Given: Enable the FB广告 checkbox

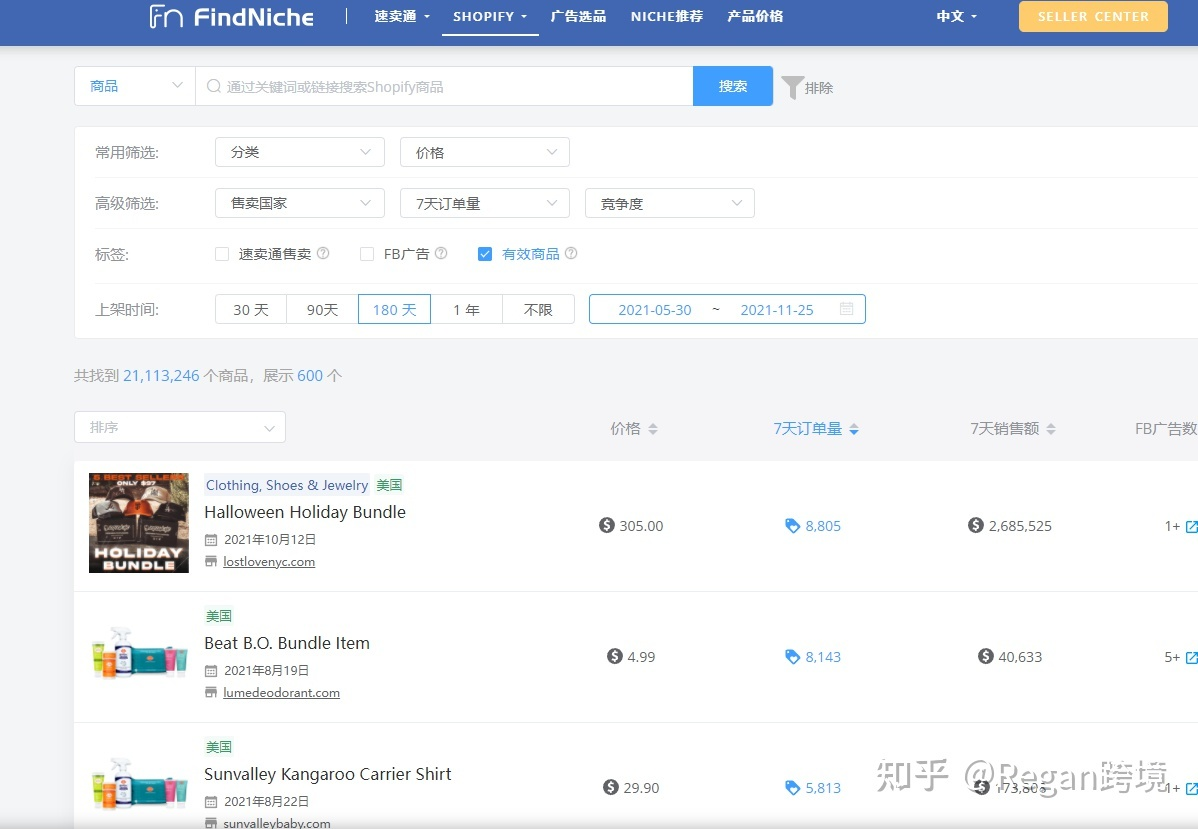Looking at the screenshot, I should (x=367, y=253).
